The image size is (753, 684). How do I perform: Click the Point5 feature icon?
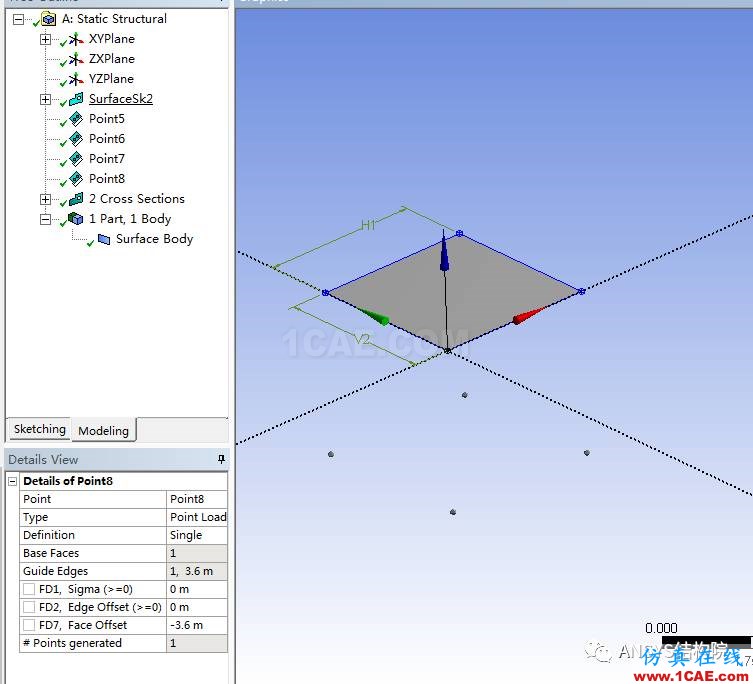pos(76,119)
